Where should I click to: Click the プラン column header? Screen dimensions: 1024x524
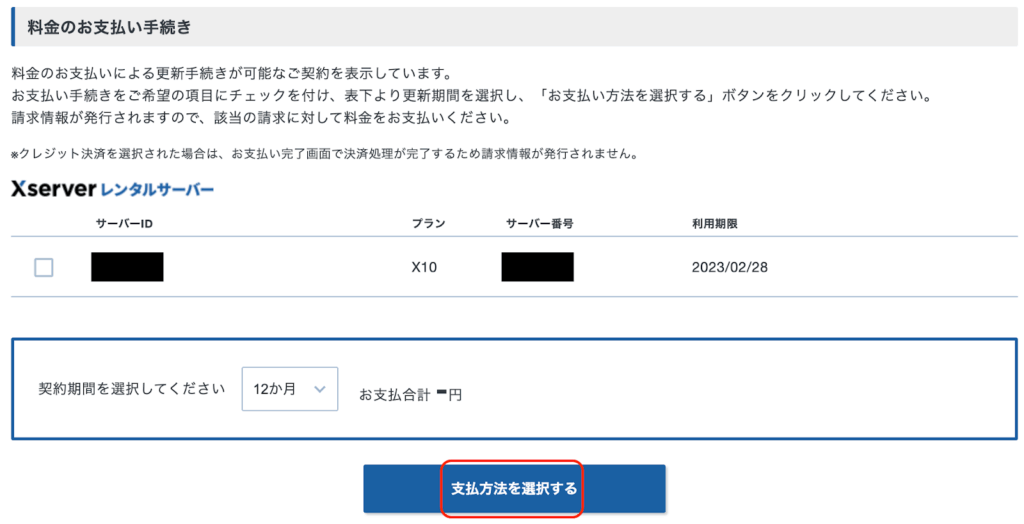[x=428, y=223]
